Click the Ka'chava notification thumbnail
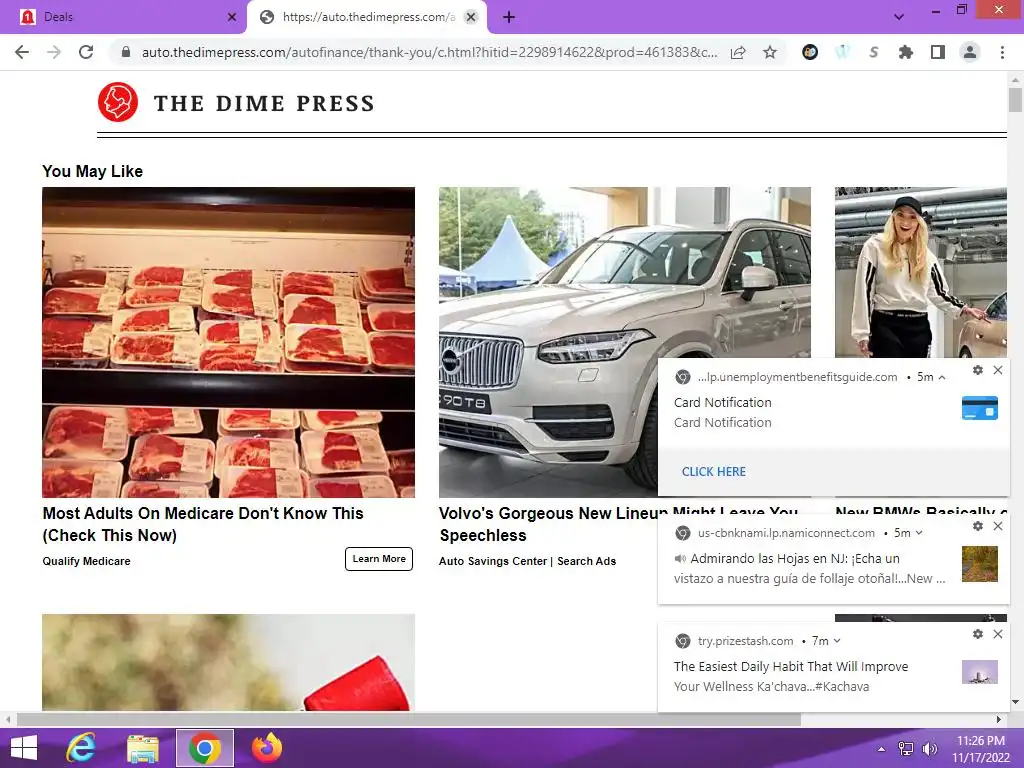Viewport: 1024px width, 768px height. point(980,672)
